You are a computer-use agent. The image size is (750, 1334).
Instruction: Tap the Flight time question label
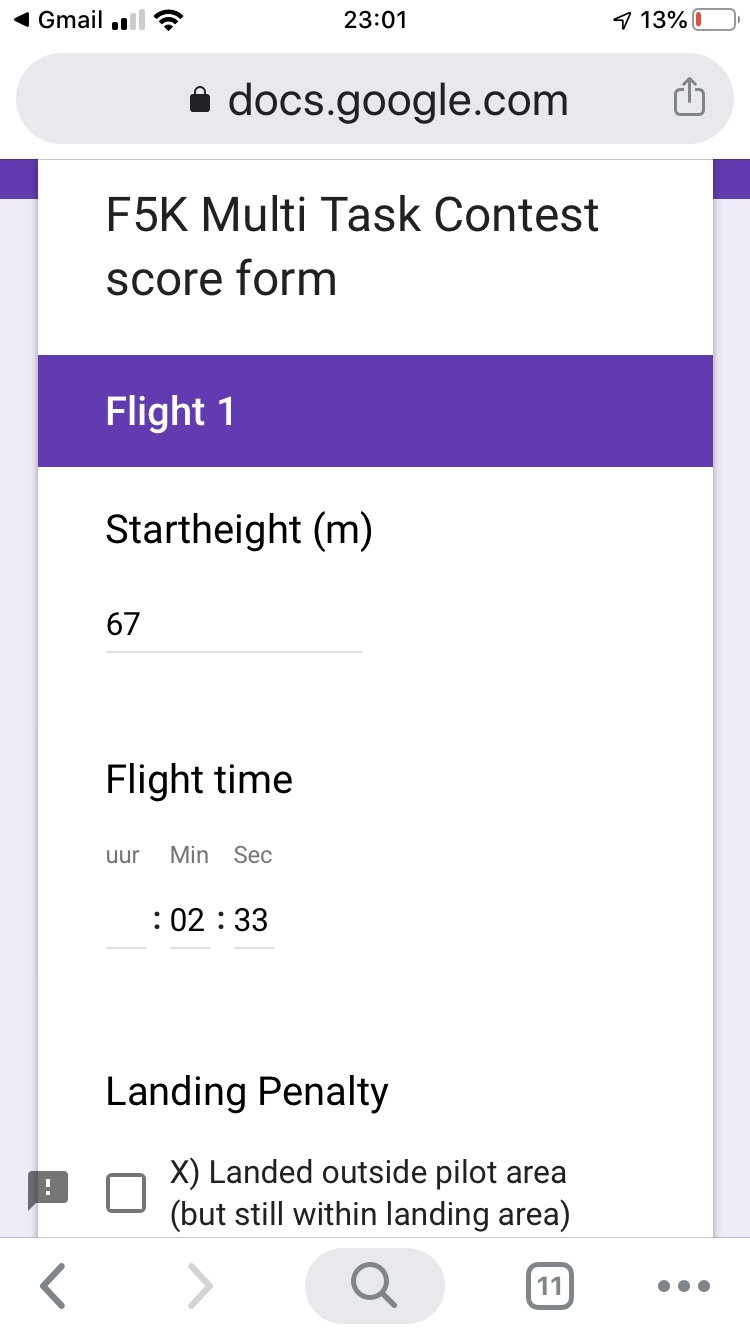tap(199, 780)
